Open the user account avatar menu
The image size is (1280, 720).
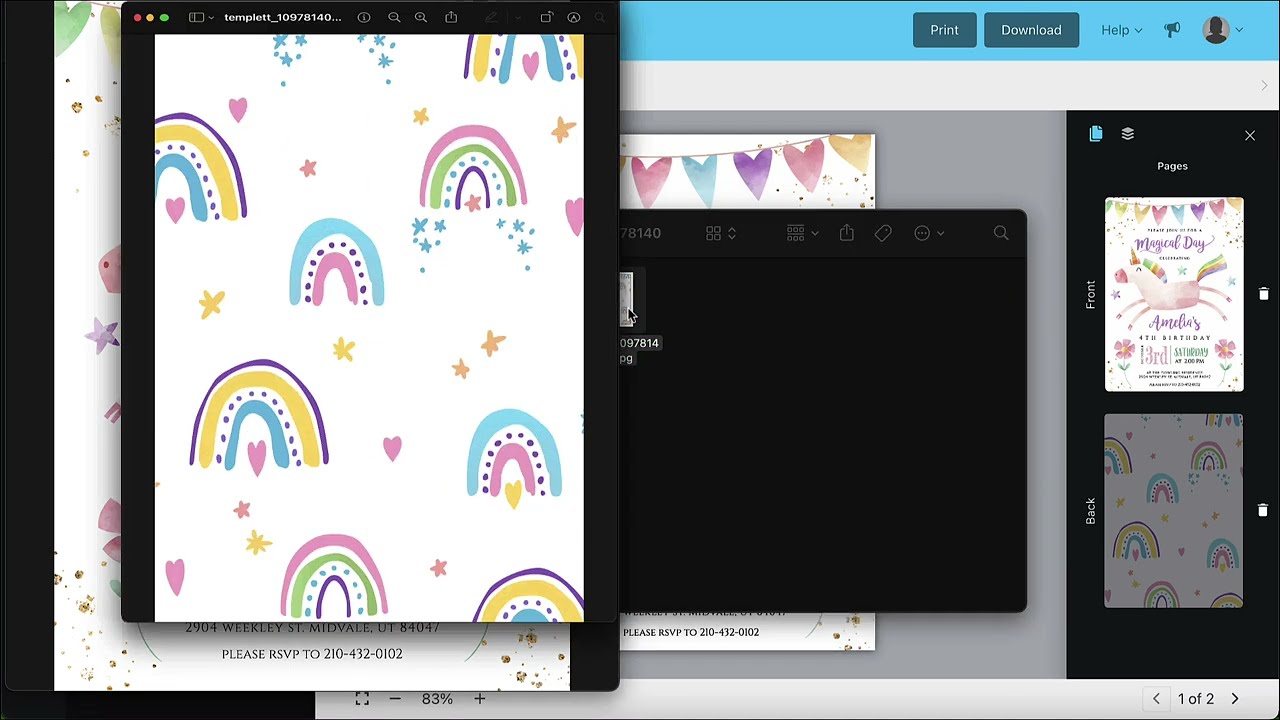(x=1223, y=30)
